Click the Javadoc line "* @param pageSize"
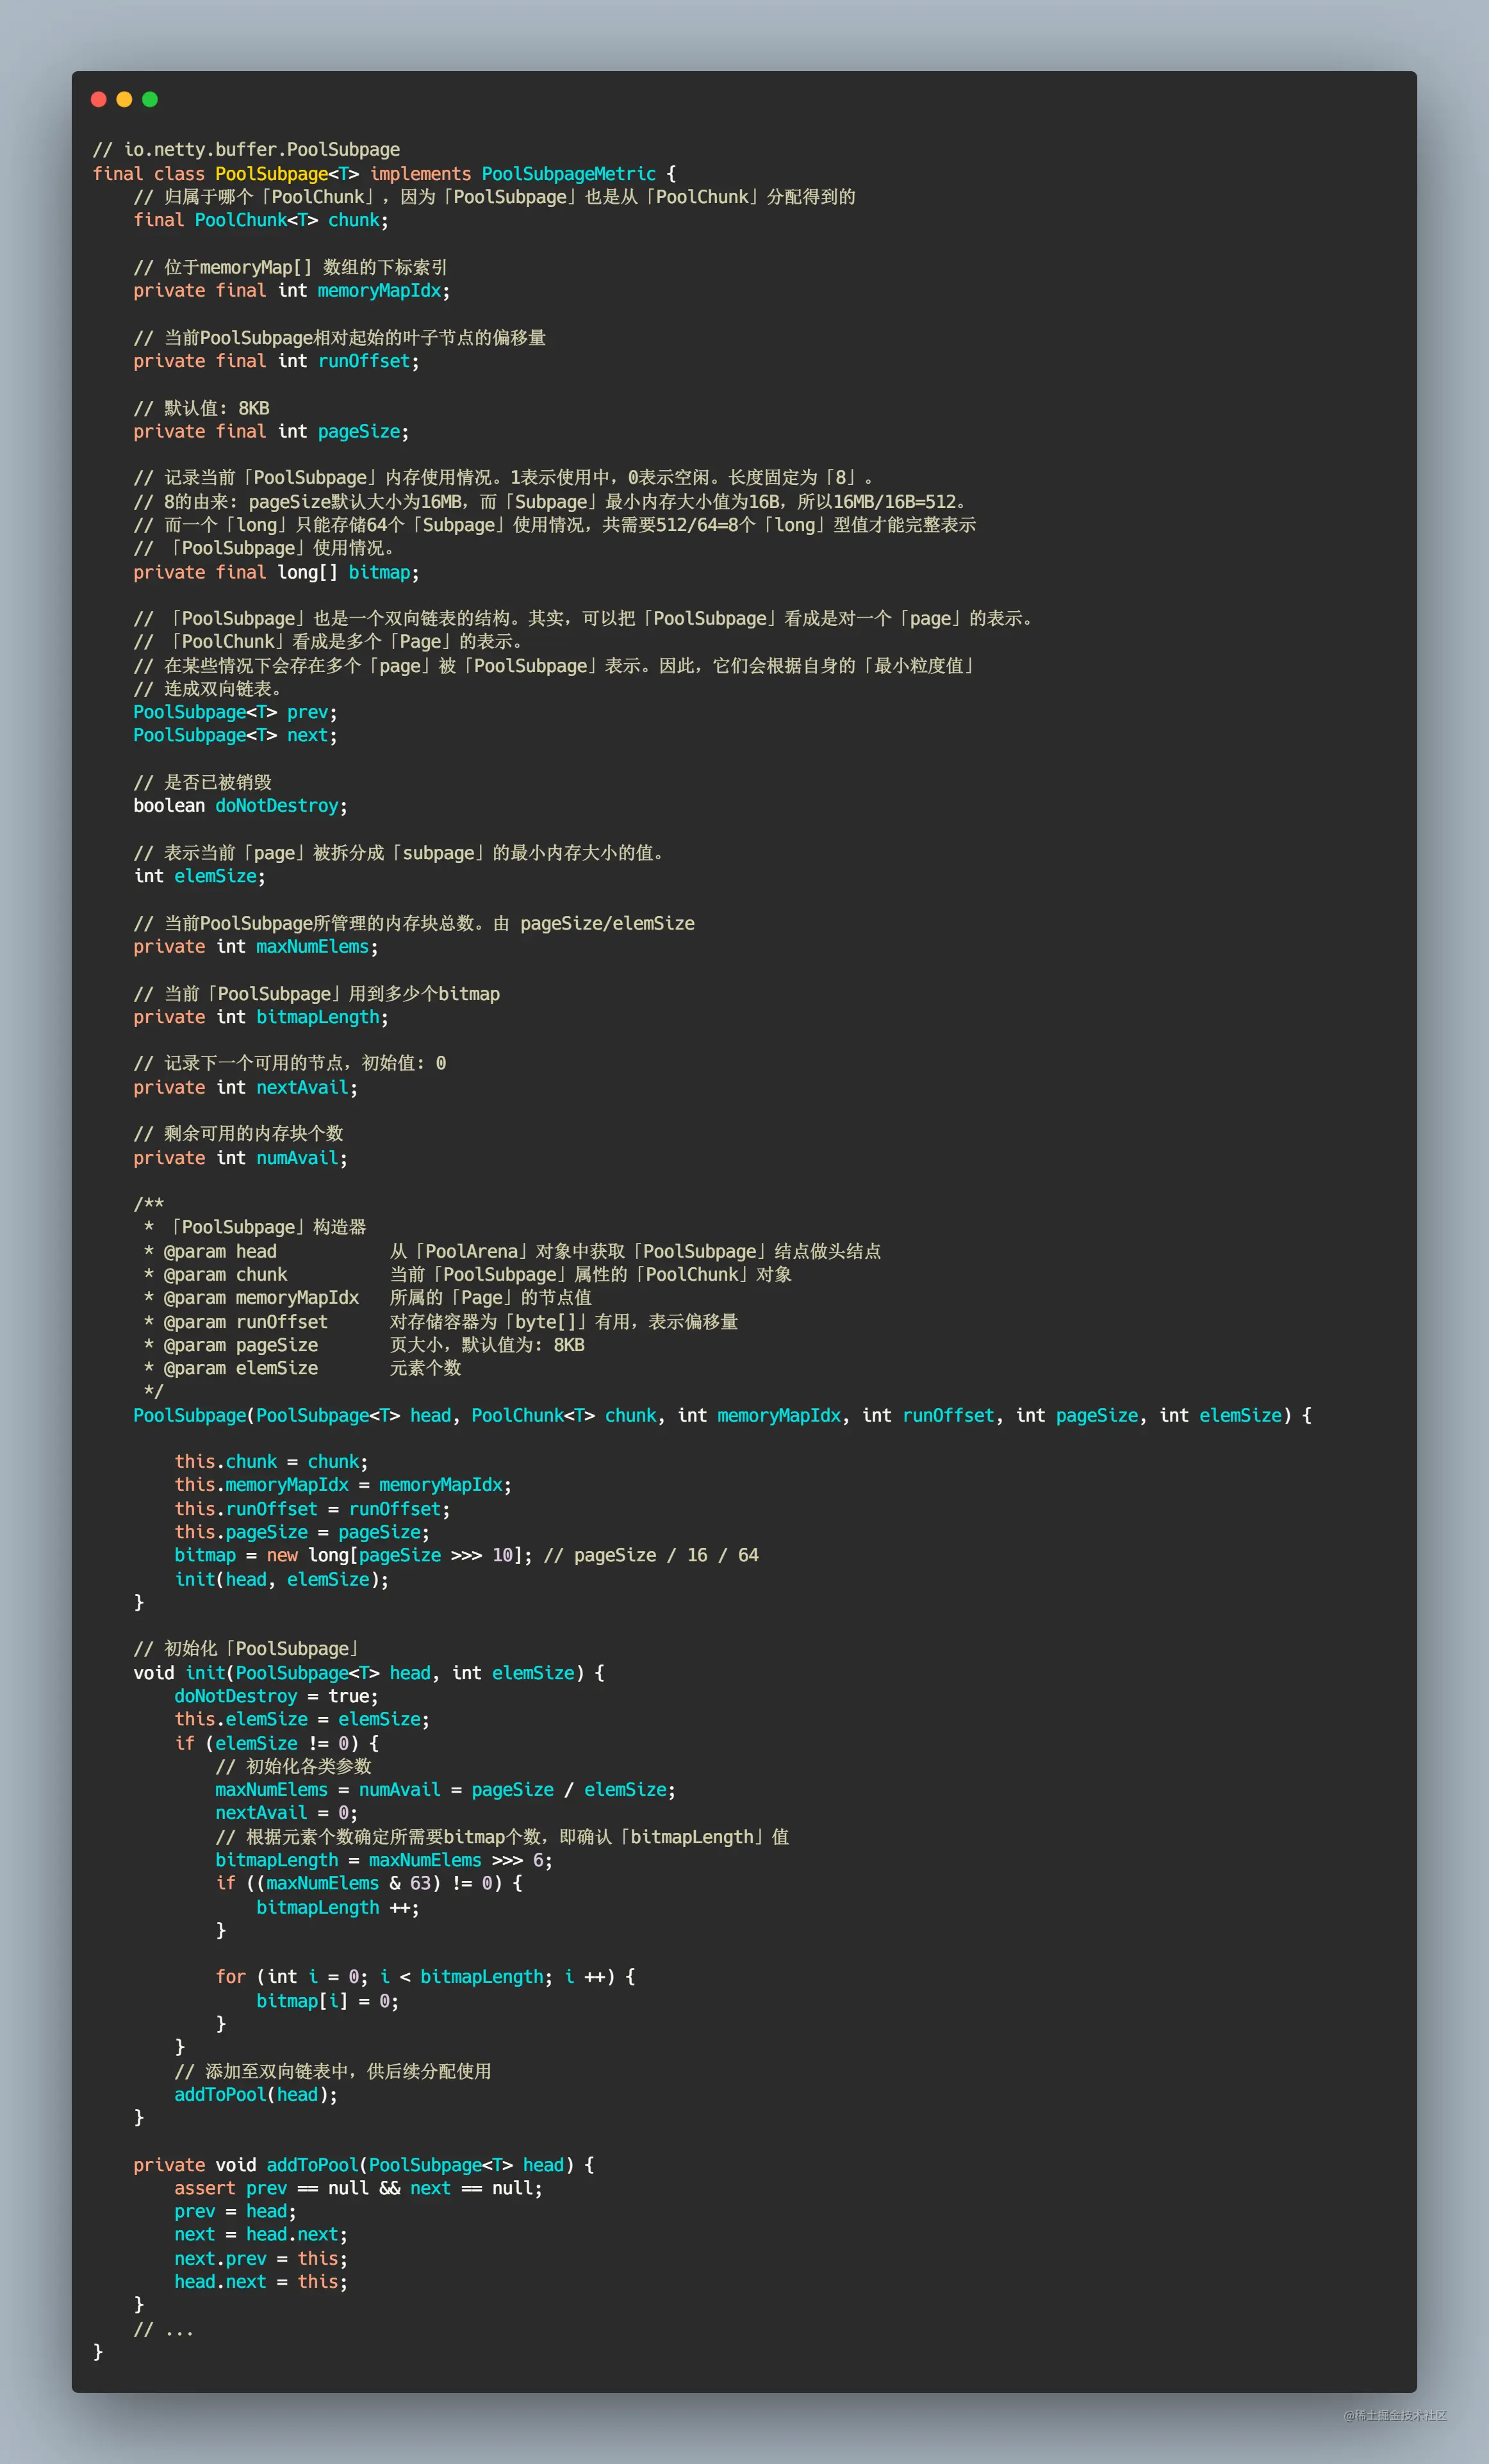Viewport: 1489px width, 2464px height. pos(364,1345)
